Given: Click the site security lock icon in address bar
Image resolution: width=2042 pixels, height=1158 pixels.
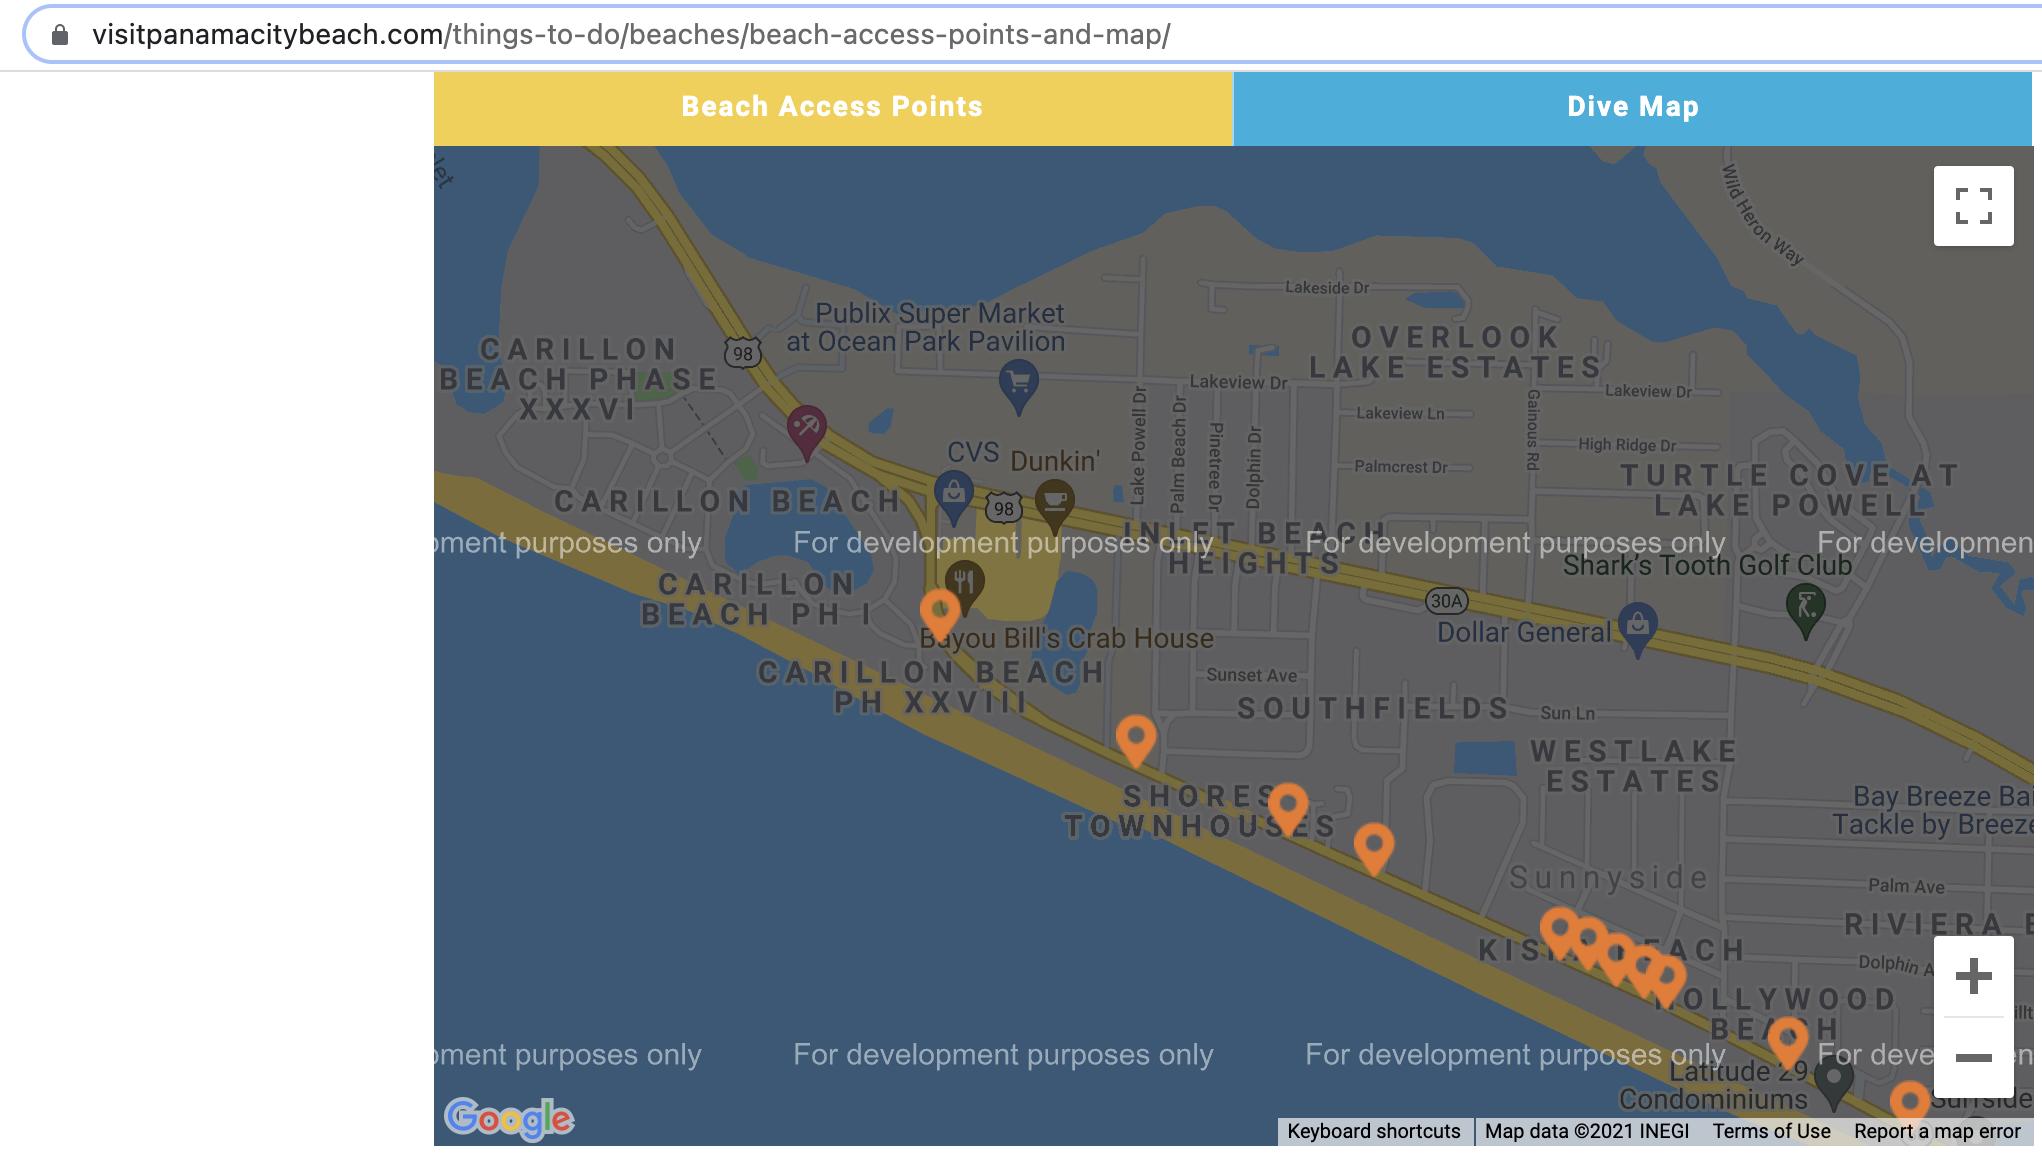Looking at the screenshot, I should point(59,33).
